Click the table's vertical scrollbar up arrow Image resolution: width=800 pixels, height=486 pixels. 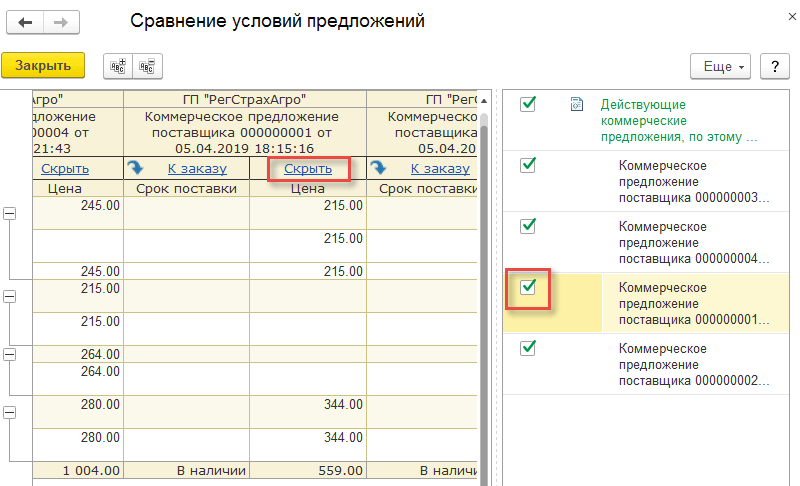click(x=484, y=100)
